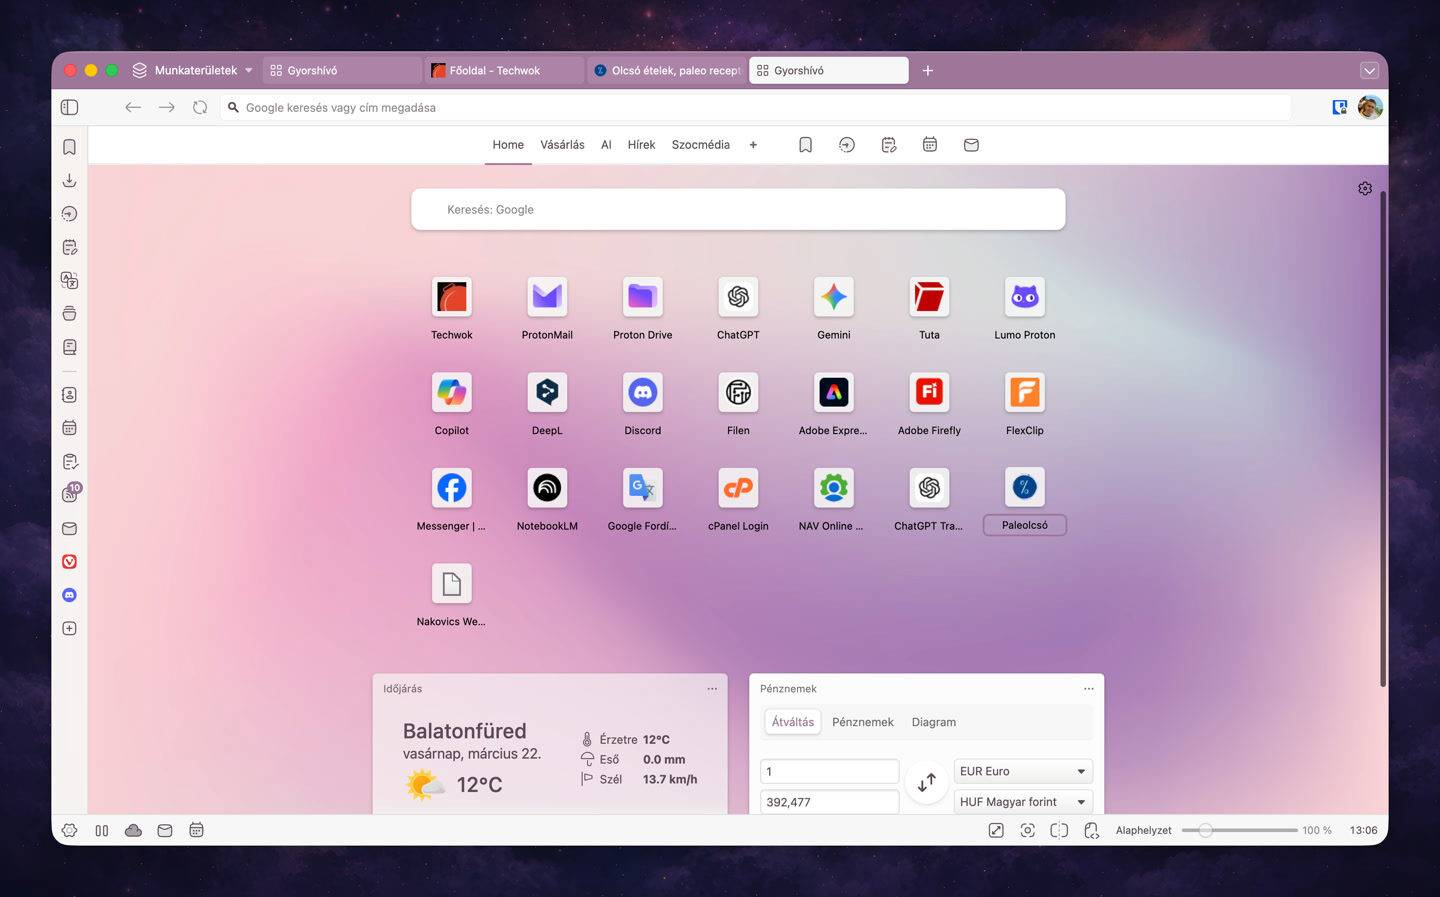The image size is (1440, 897).
Task: Select the Hírek speed dial group
Action: click(641, 145)
